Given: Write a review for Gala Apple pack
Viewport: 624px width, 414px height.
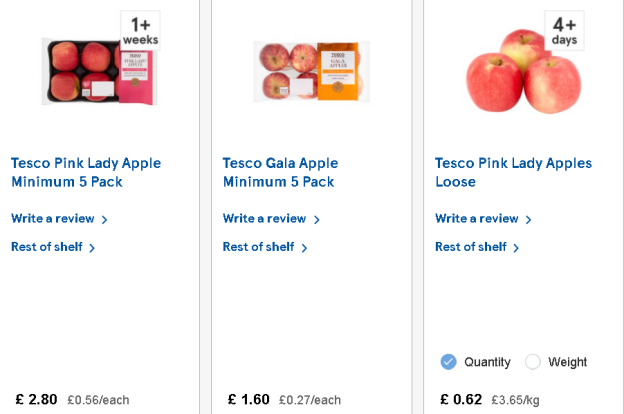Looking at the screenshot, I should [271, 219].
